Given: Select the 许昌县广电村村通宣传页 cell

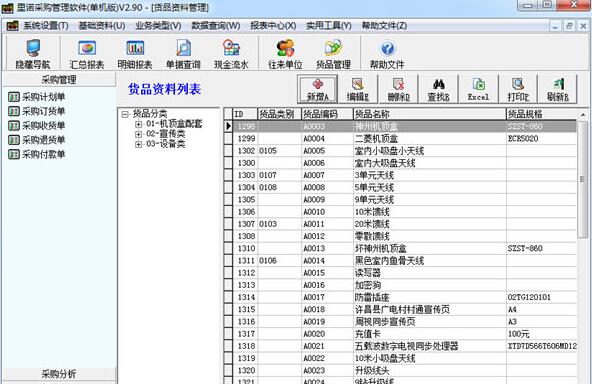Looking at the screenshot, I should pos(430,309).
